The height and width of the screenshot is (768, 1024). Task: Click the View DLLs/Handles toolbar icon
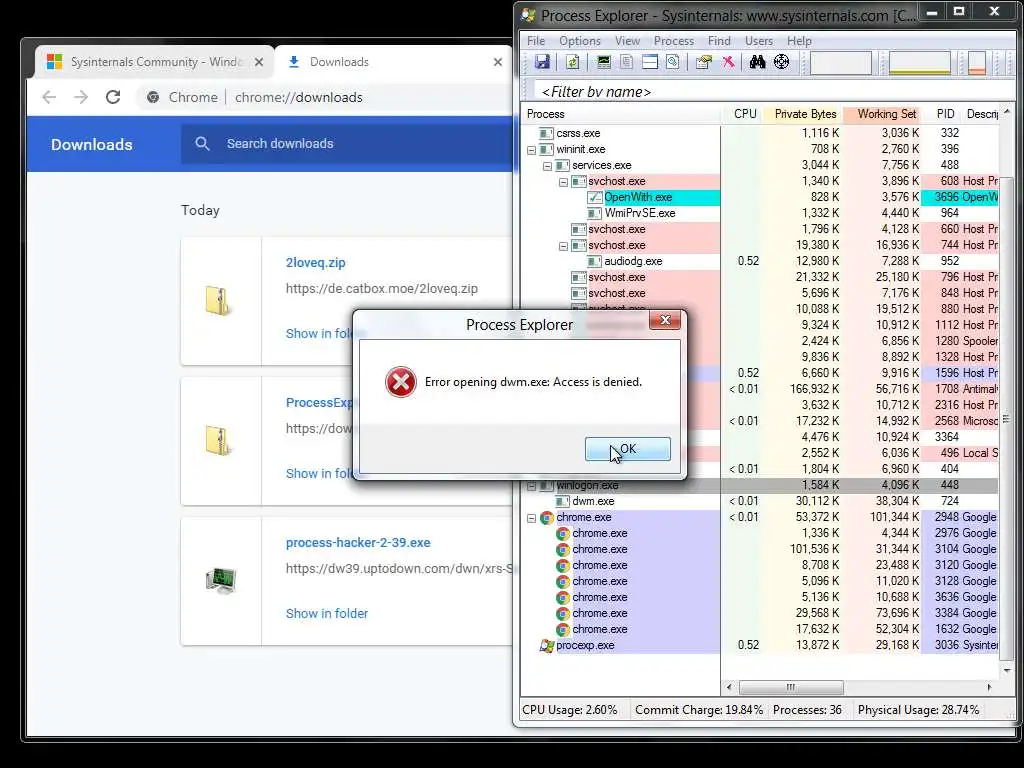click(x=673, y=62)
